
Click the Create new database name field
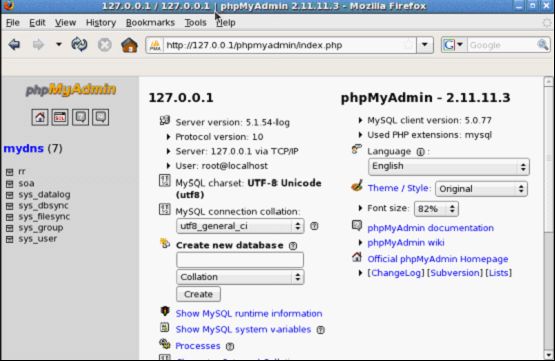point(240,260)
